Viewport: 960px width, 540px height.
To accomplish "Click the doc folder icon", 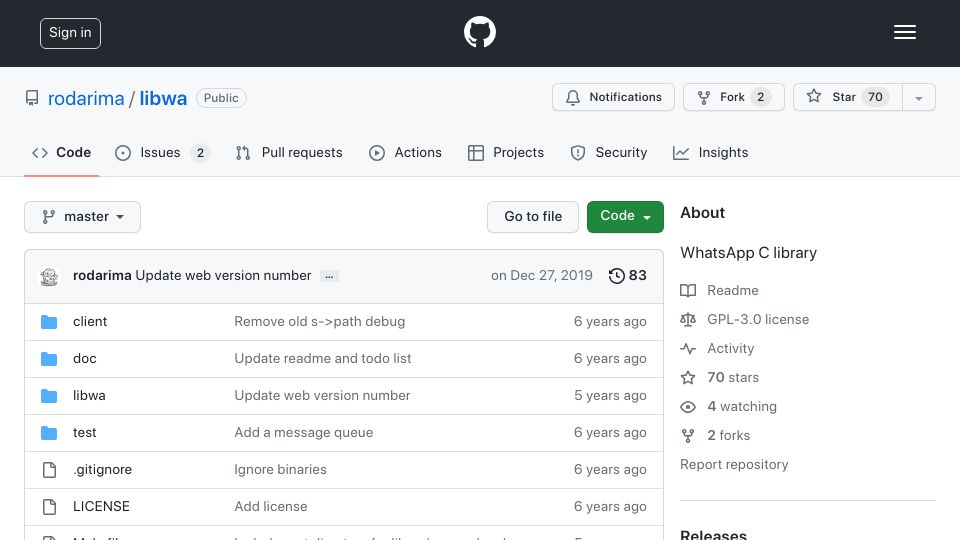I will [x=49, y=359].
